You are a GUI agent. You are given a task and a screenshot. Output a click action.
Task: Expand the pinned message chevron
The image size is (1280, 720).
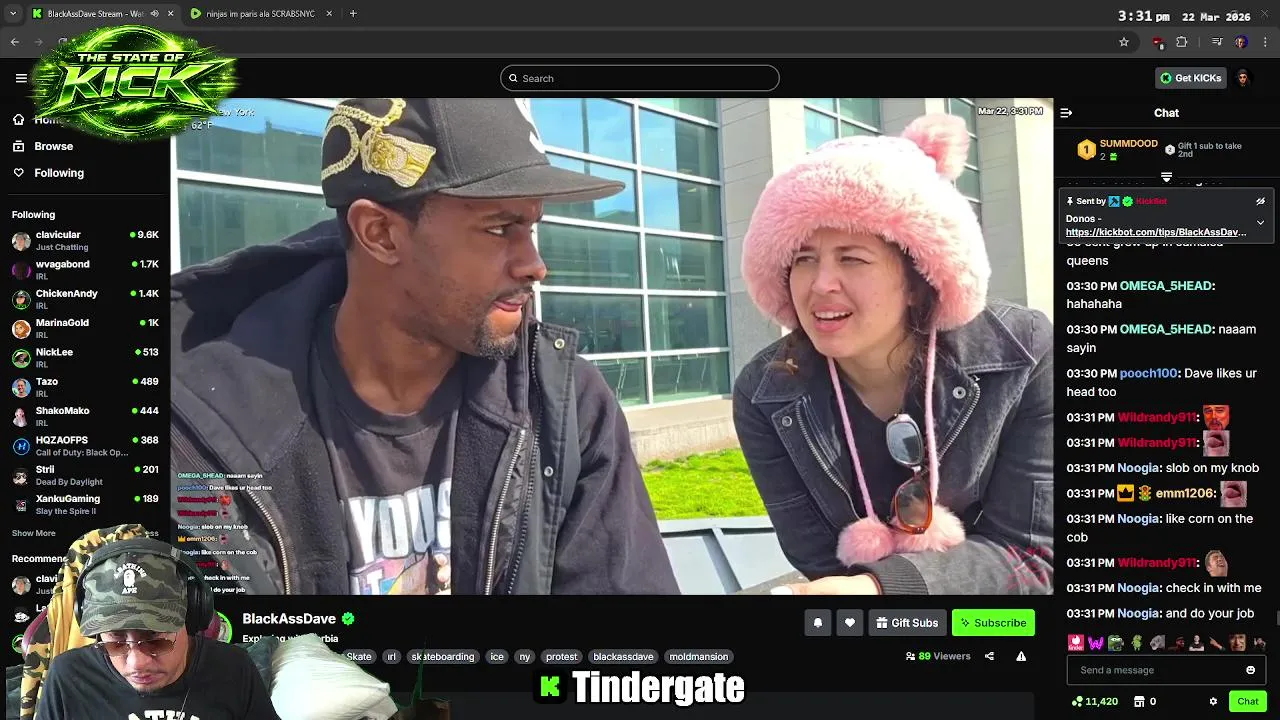tap(1260, 222)
